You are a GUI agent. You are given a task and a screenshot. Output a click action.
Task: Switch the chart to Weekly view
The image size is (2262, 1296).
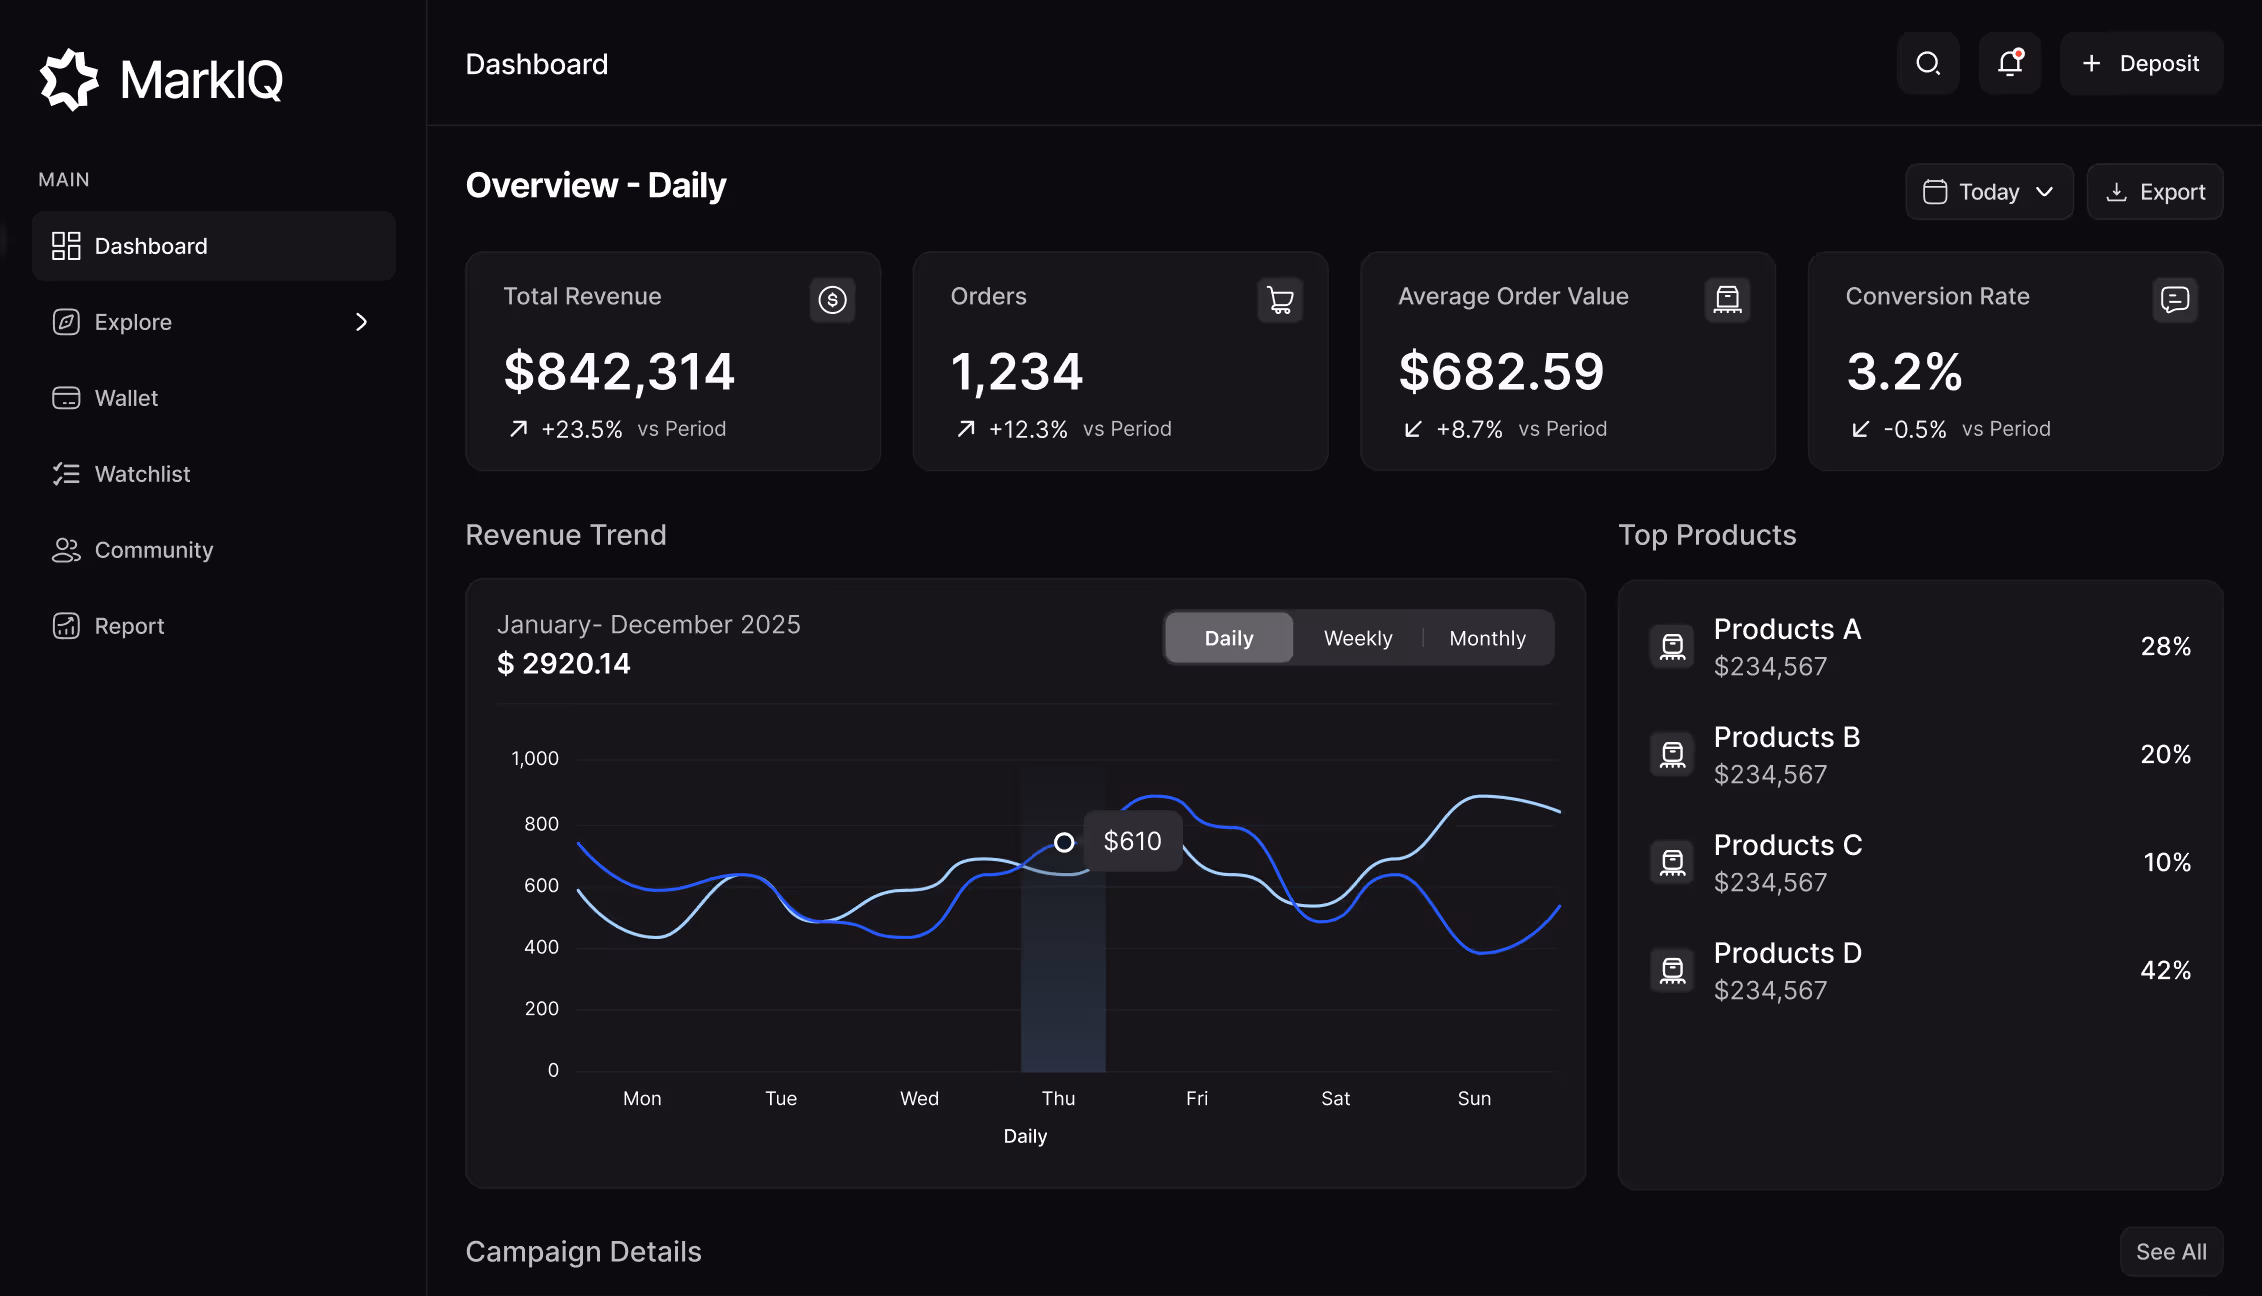click(x=1357, y=637)
